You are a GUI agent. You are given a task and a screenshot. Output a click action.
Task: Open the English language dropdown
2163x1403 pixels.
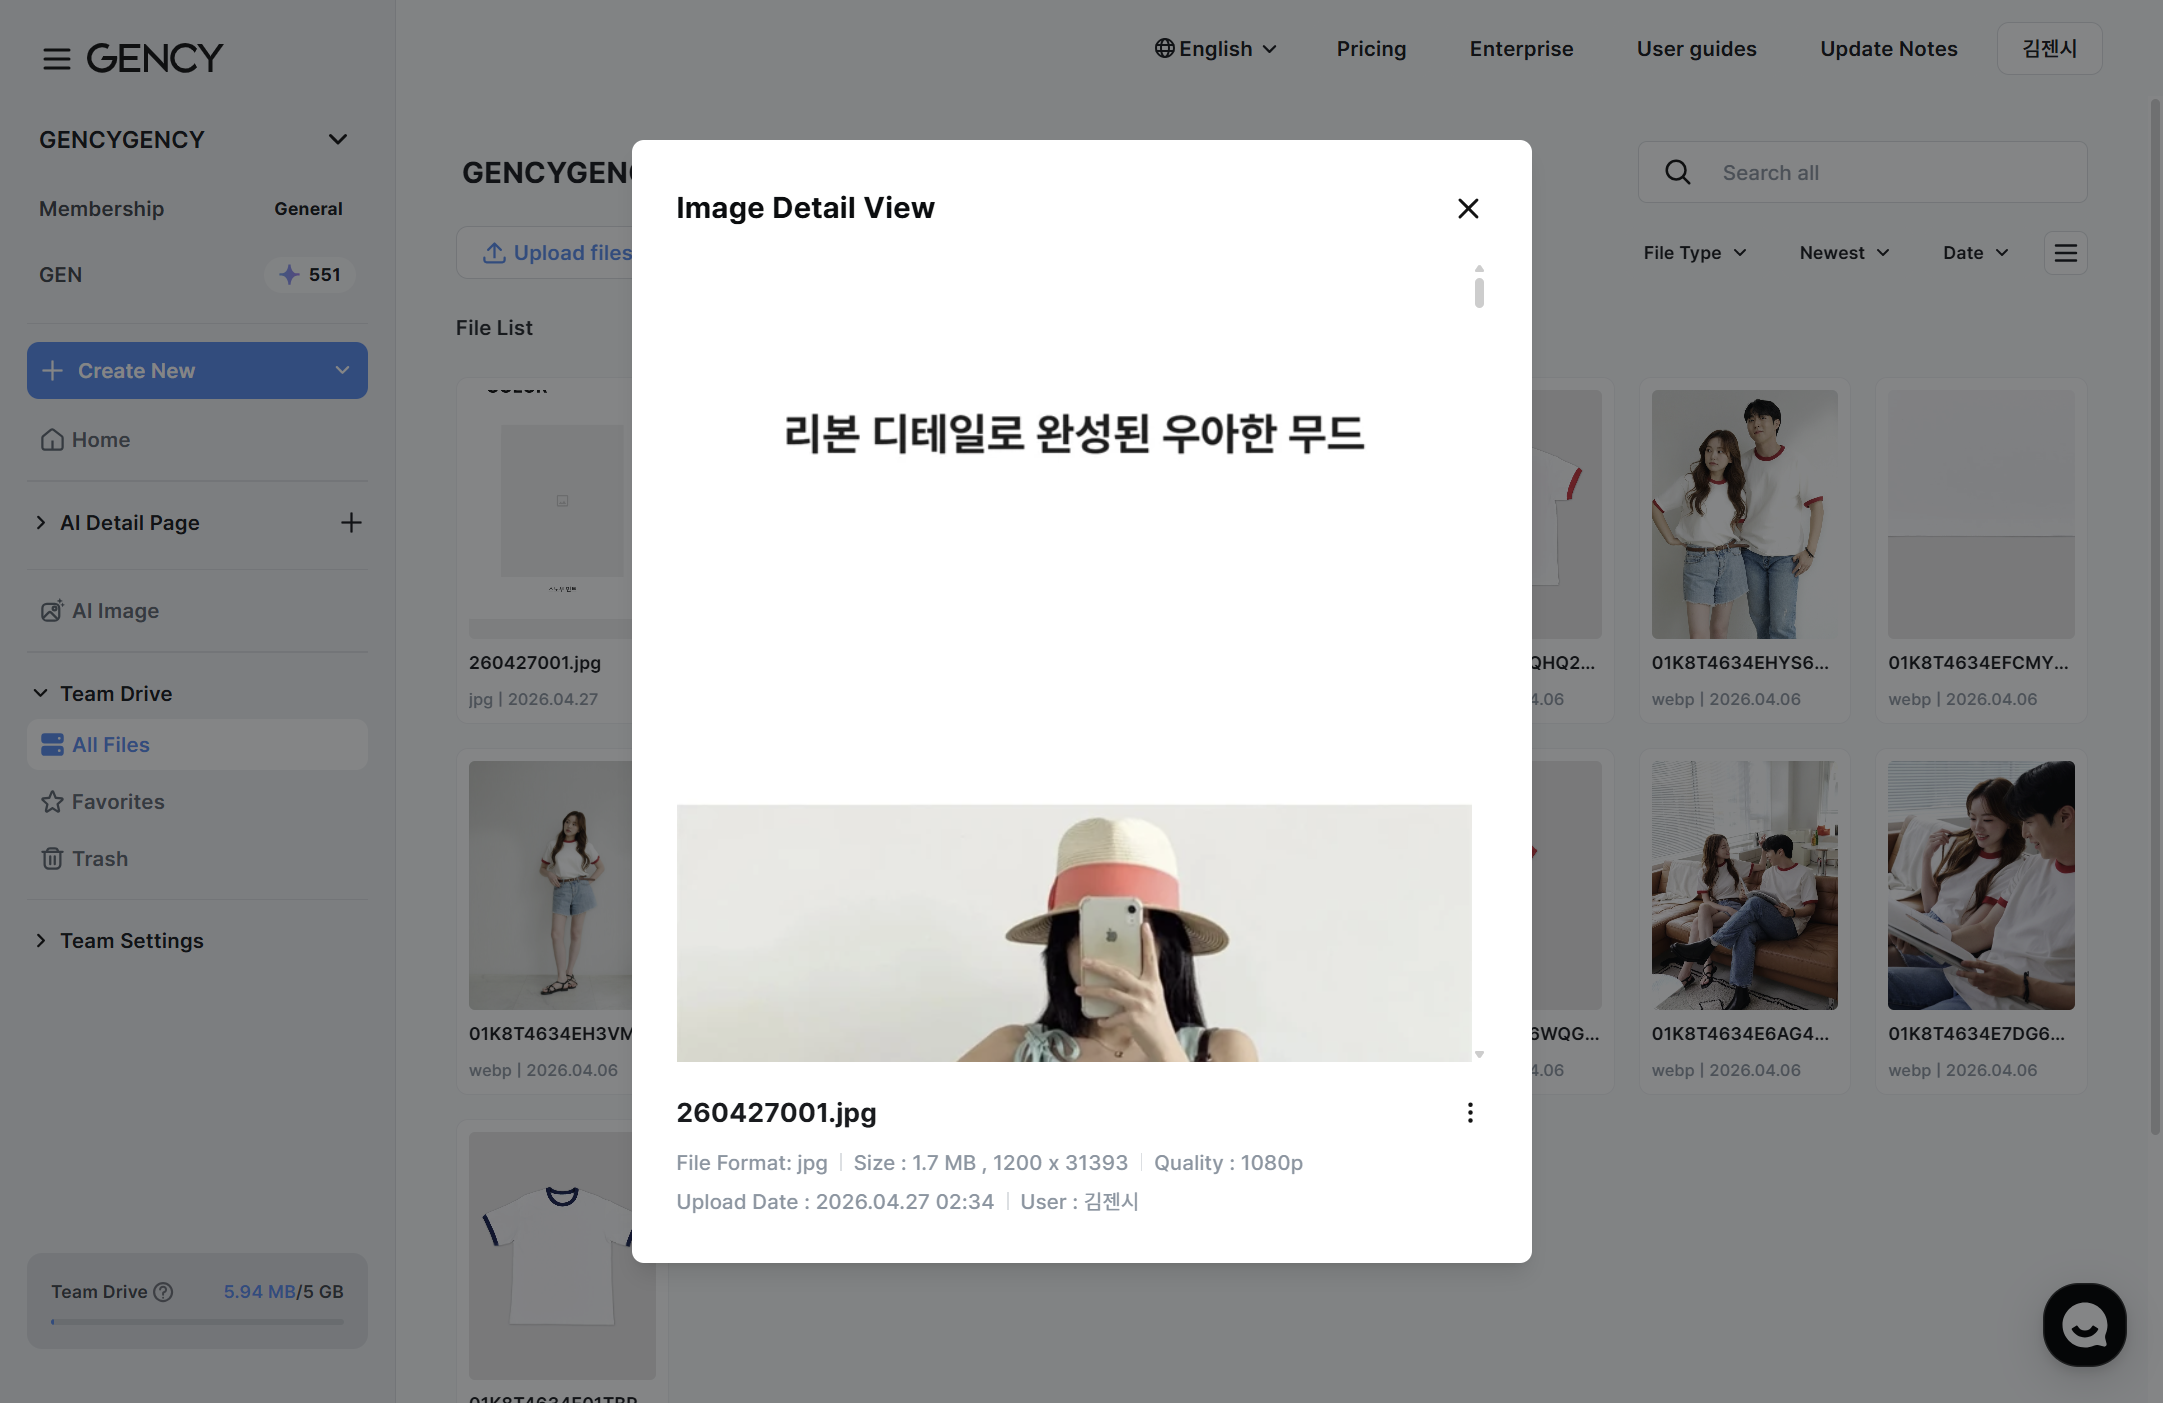1215,48
